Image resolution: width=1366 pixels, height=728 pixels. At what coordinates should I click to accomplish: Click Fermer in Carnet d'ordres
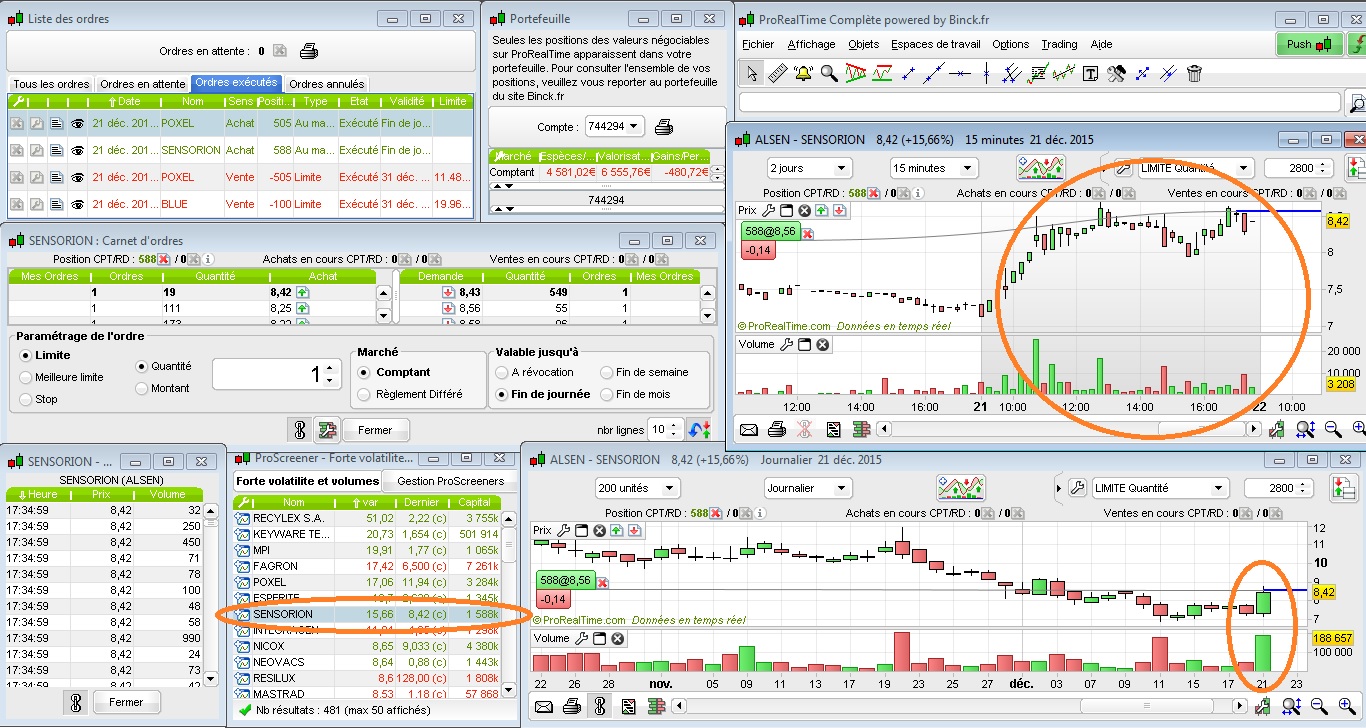pos(376,430)
